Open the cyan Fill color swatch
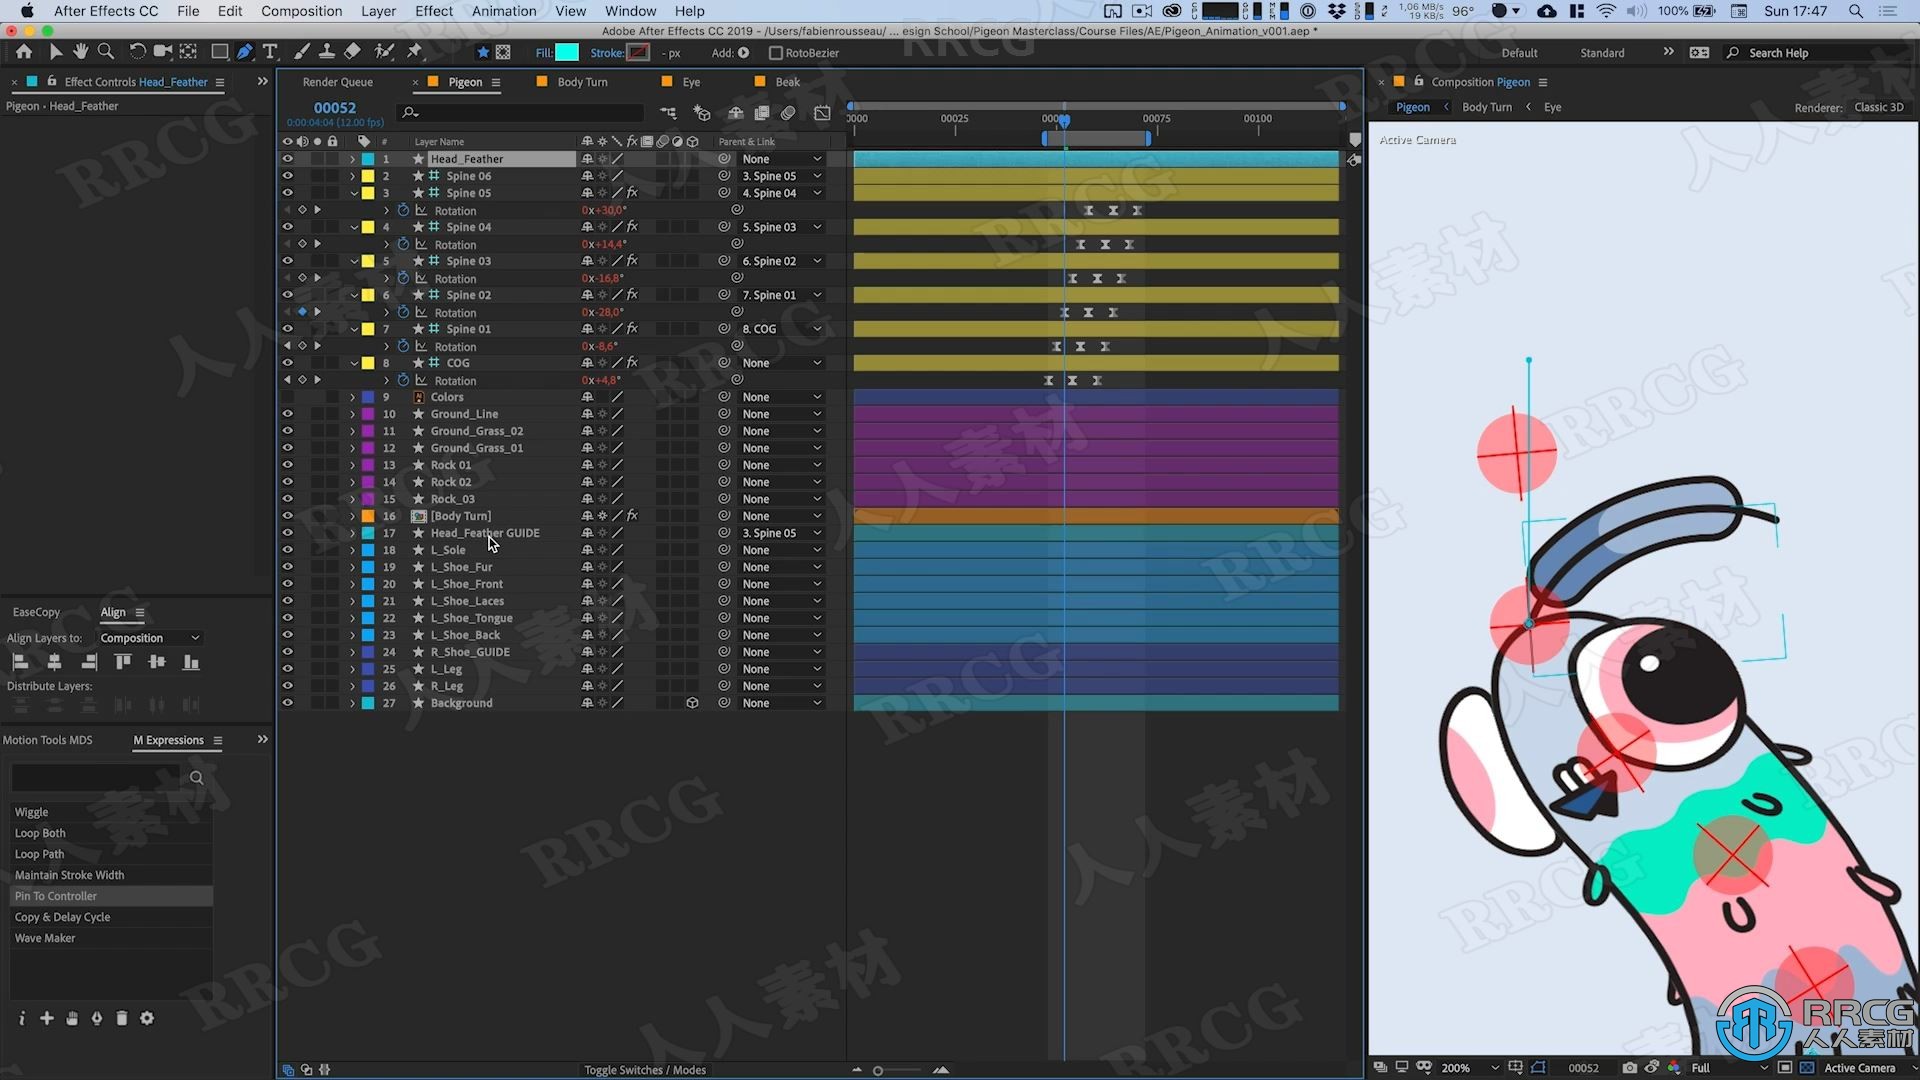Screen dimensions: 1920x1080 pos(567,53)
